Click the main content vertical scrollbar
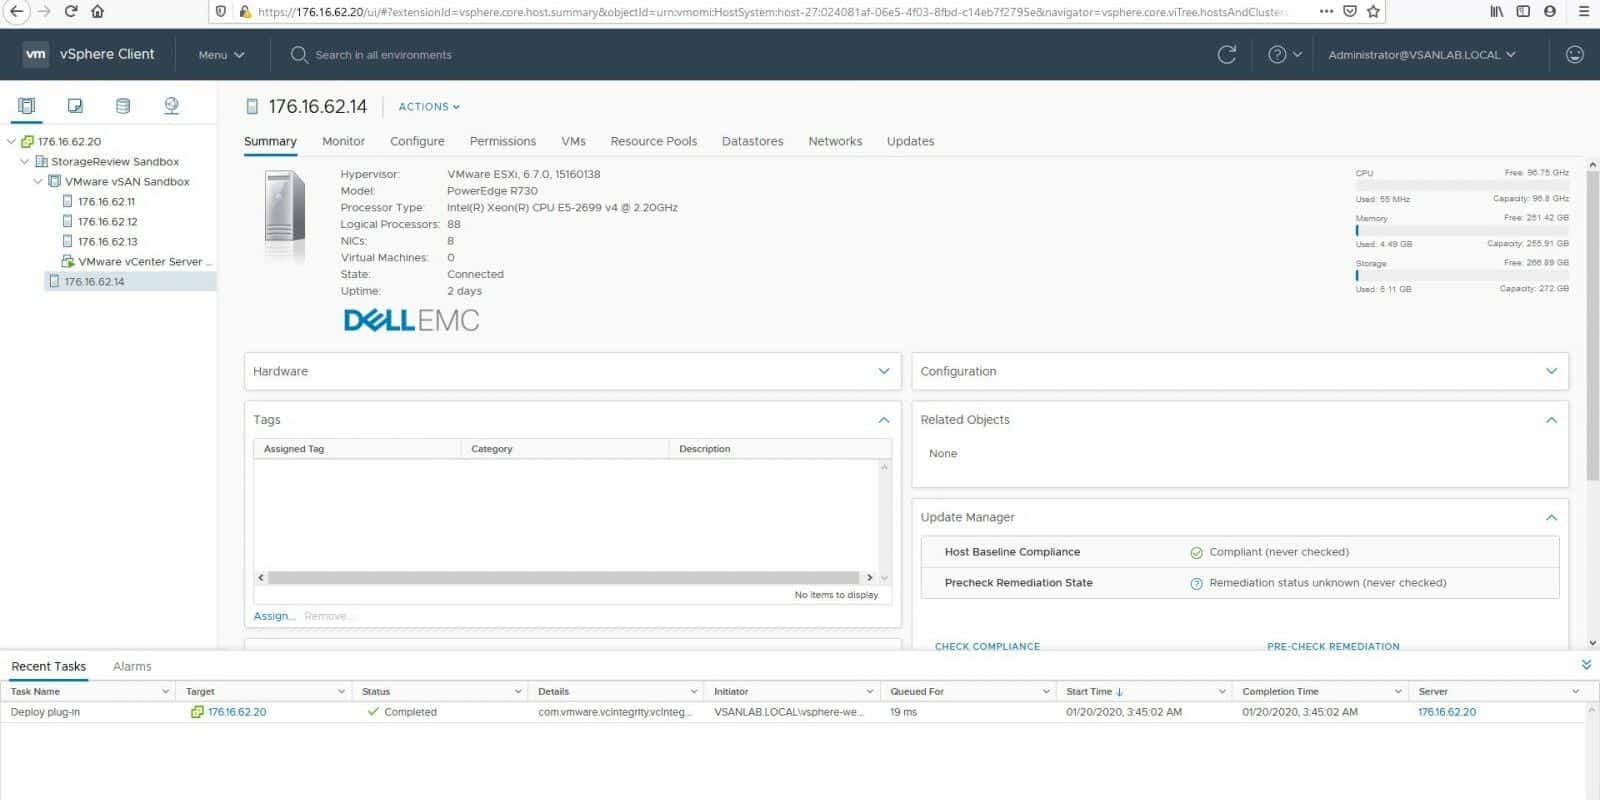The width and height of the screenshot is (1600, 800). click(1593, 325)
